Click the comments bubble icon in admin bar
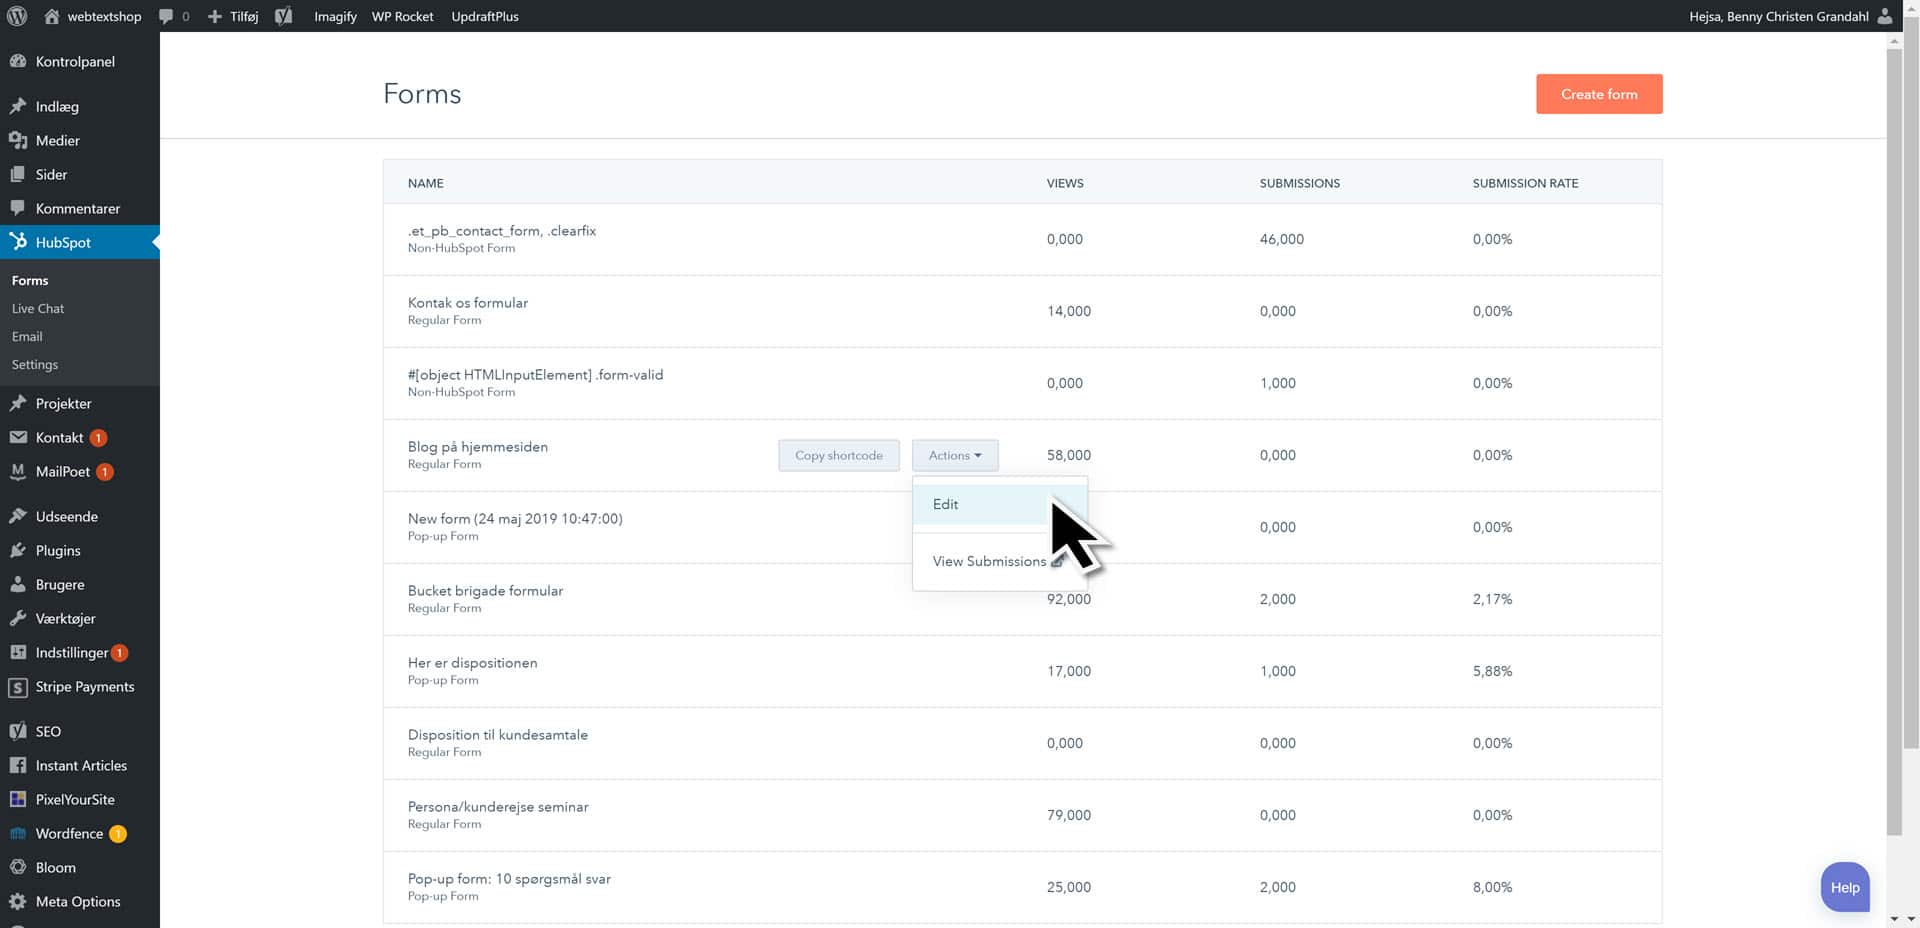The image size is (1920, 928). click(x=166, y=16)
